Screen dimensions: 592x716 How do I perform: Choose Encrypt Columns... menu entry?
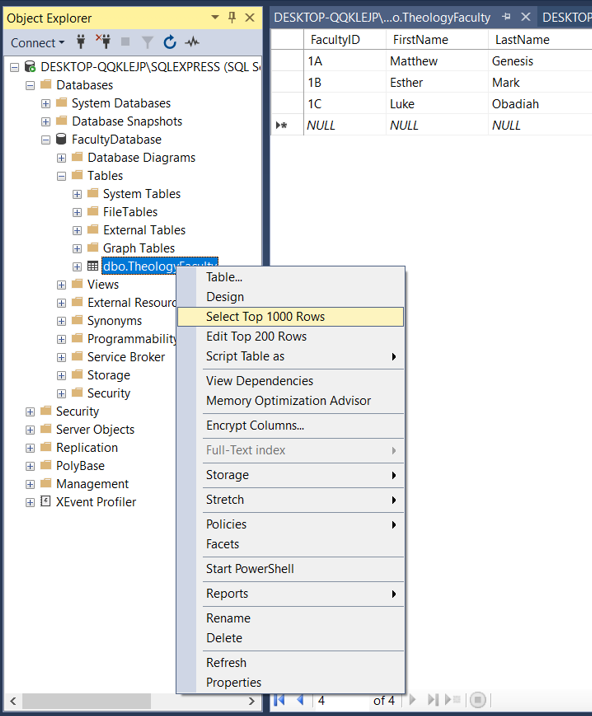click(291, 426)
